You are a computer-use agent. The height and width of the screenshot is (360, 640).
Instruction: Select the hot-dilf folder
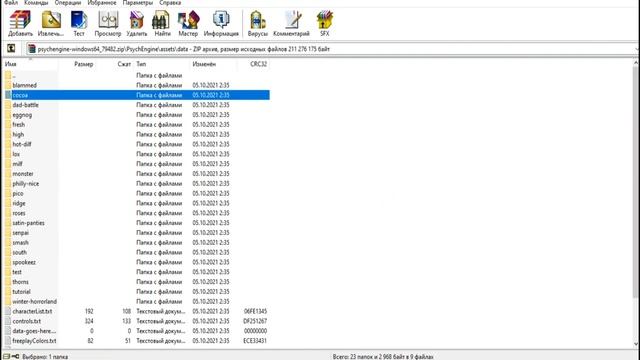pyautogui.click(x=22, y=144)
